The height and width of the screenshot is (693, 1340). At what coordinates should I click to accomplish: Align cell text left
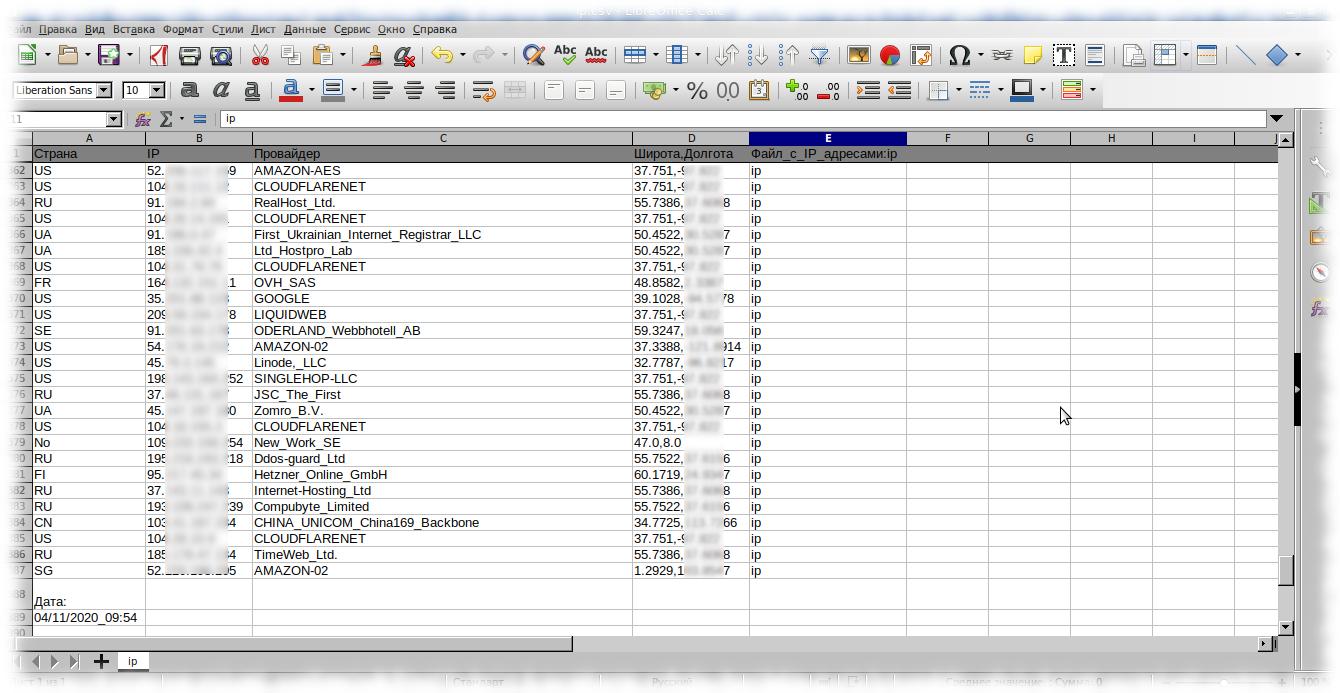(382, 90)
